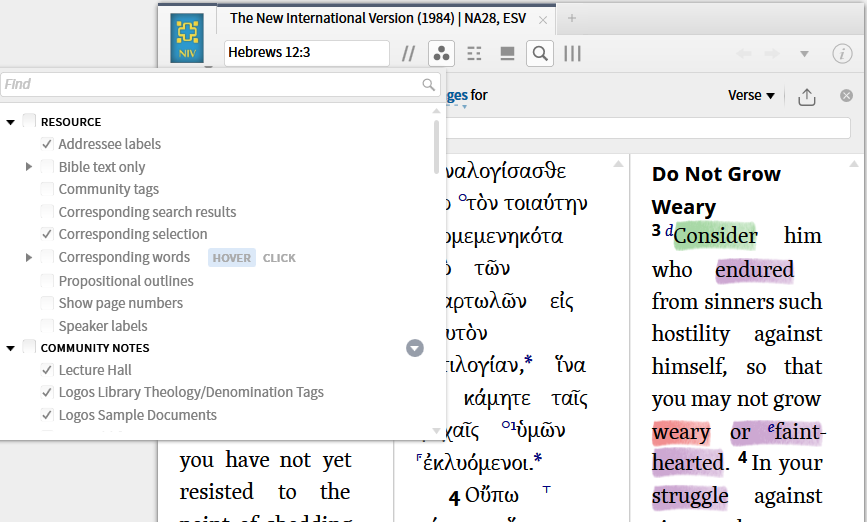The image size is (867, 522).
Task: Collapse the COMMUNITY NOTES section
Action: (11, 348)
